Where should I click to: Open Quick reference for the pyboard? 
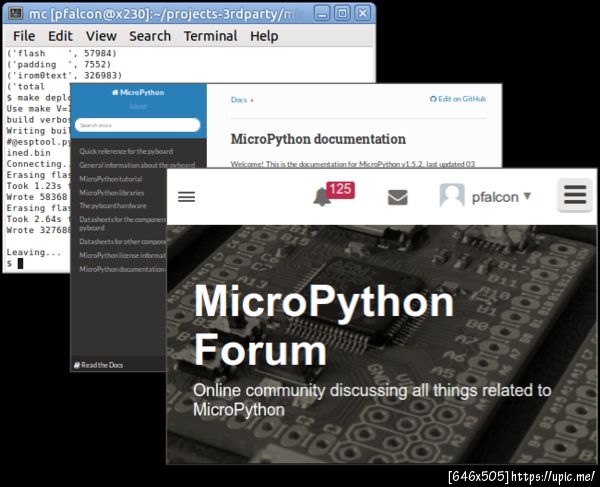tap(126, 151)
